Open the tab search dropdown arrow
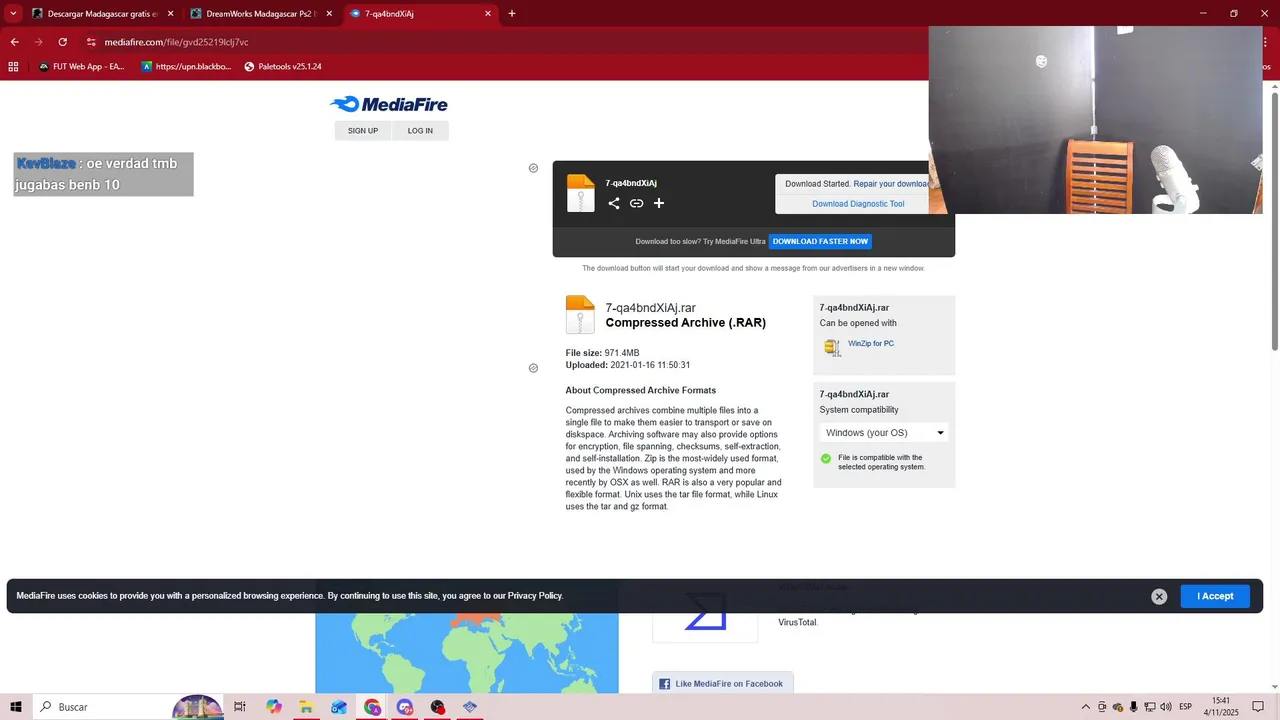This screenshot has width=1280, height=720. click(13, 14)
